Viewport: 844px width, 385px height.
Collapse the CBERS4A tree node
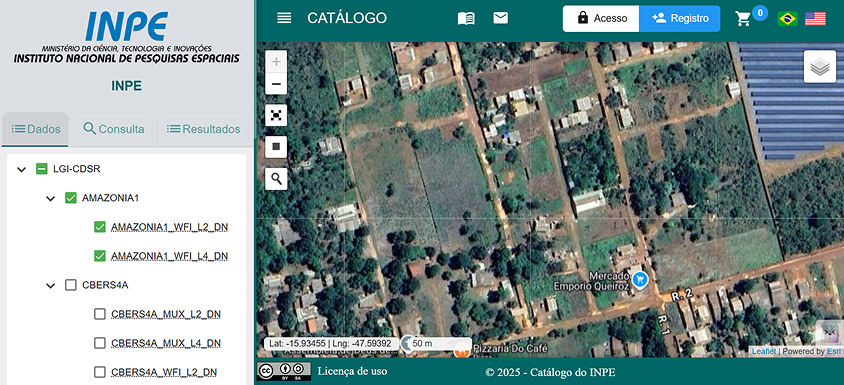pyautogui.click(x=51, y=285)
